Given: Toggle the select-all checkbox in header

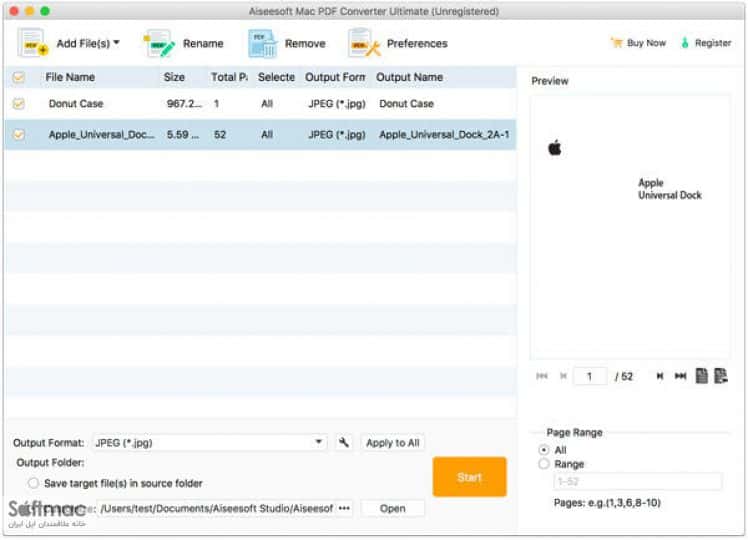Looking at the screenshot, I should pos(19,77).
